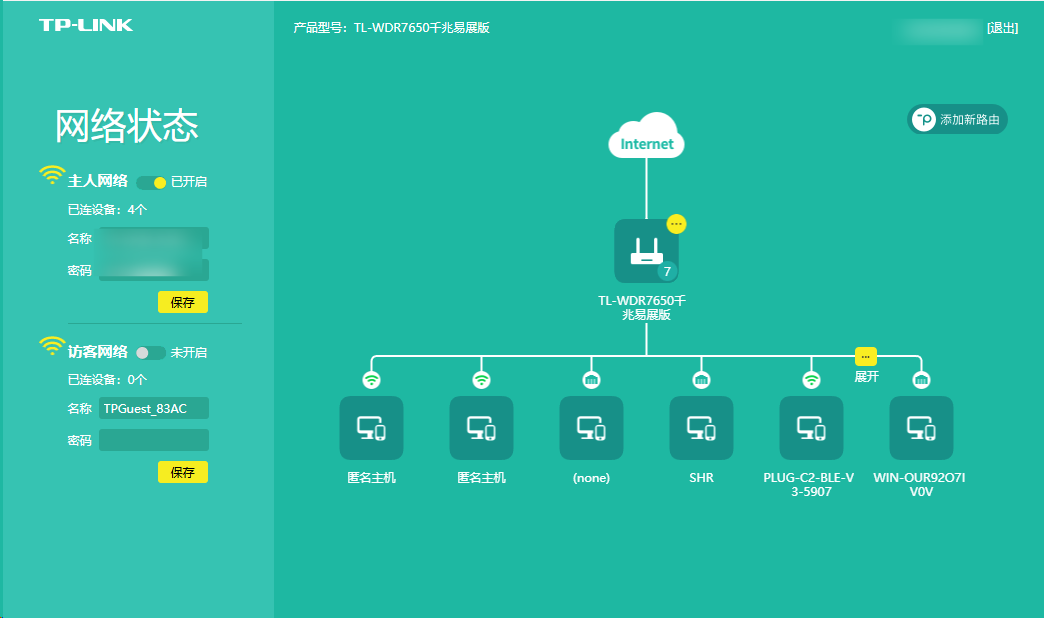This screenshot has height=618, width=1044.
Task: Turn off the 主人网络 switch
Action: [x=151, y=182]
